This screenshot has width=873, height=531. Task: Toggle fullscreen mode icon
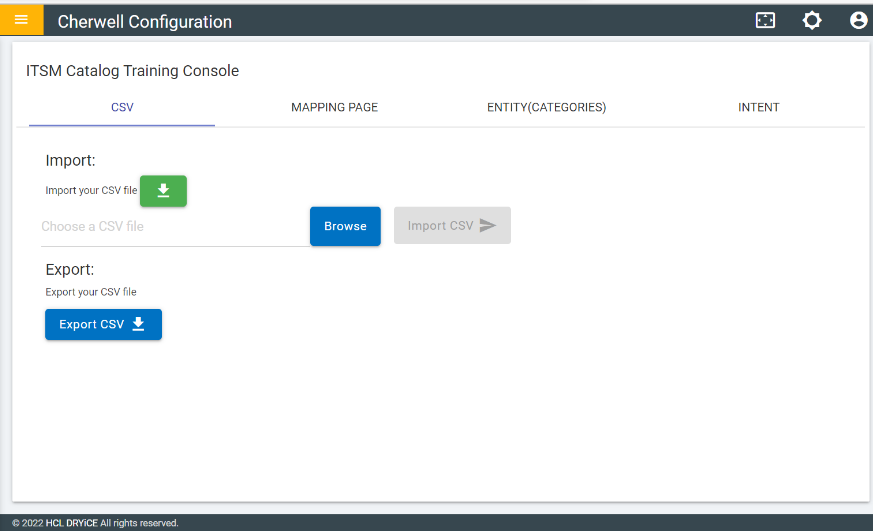[765, 21]
